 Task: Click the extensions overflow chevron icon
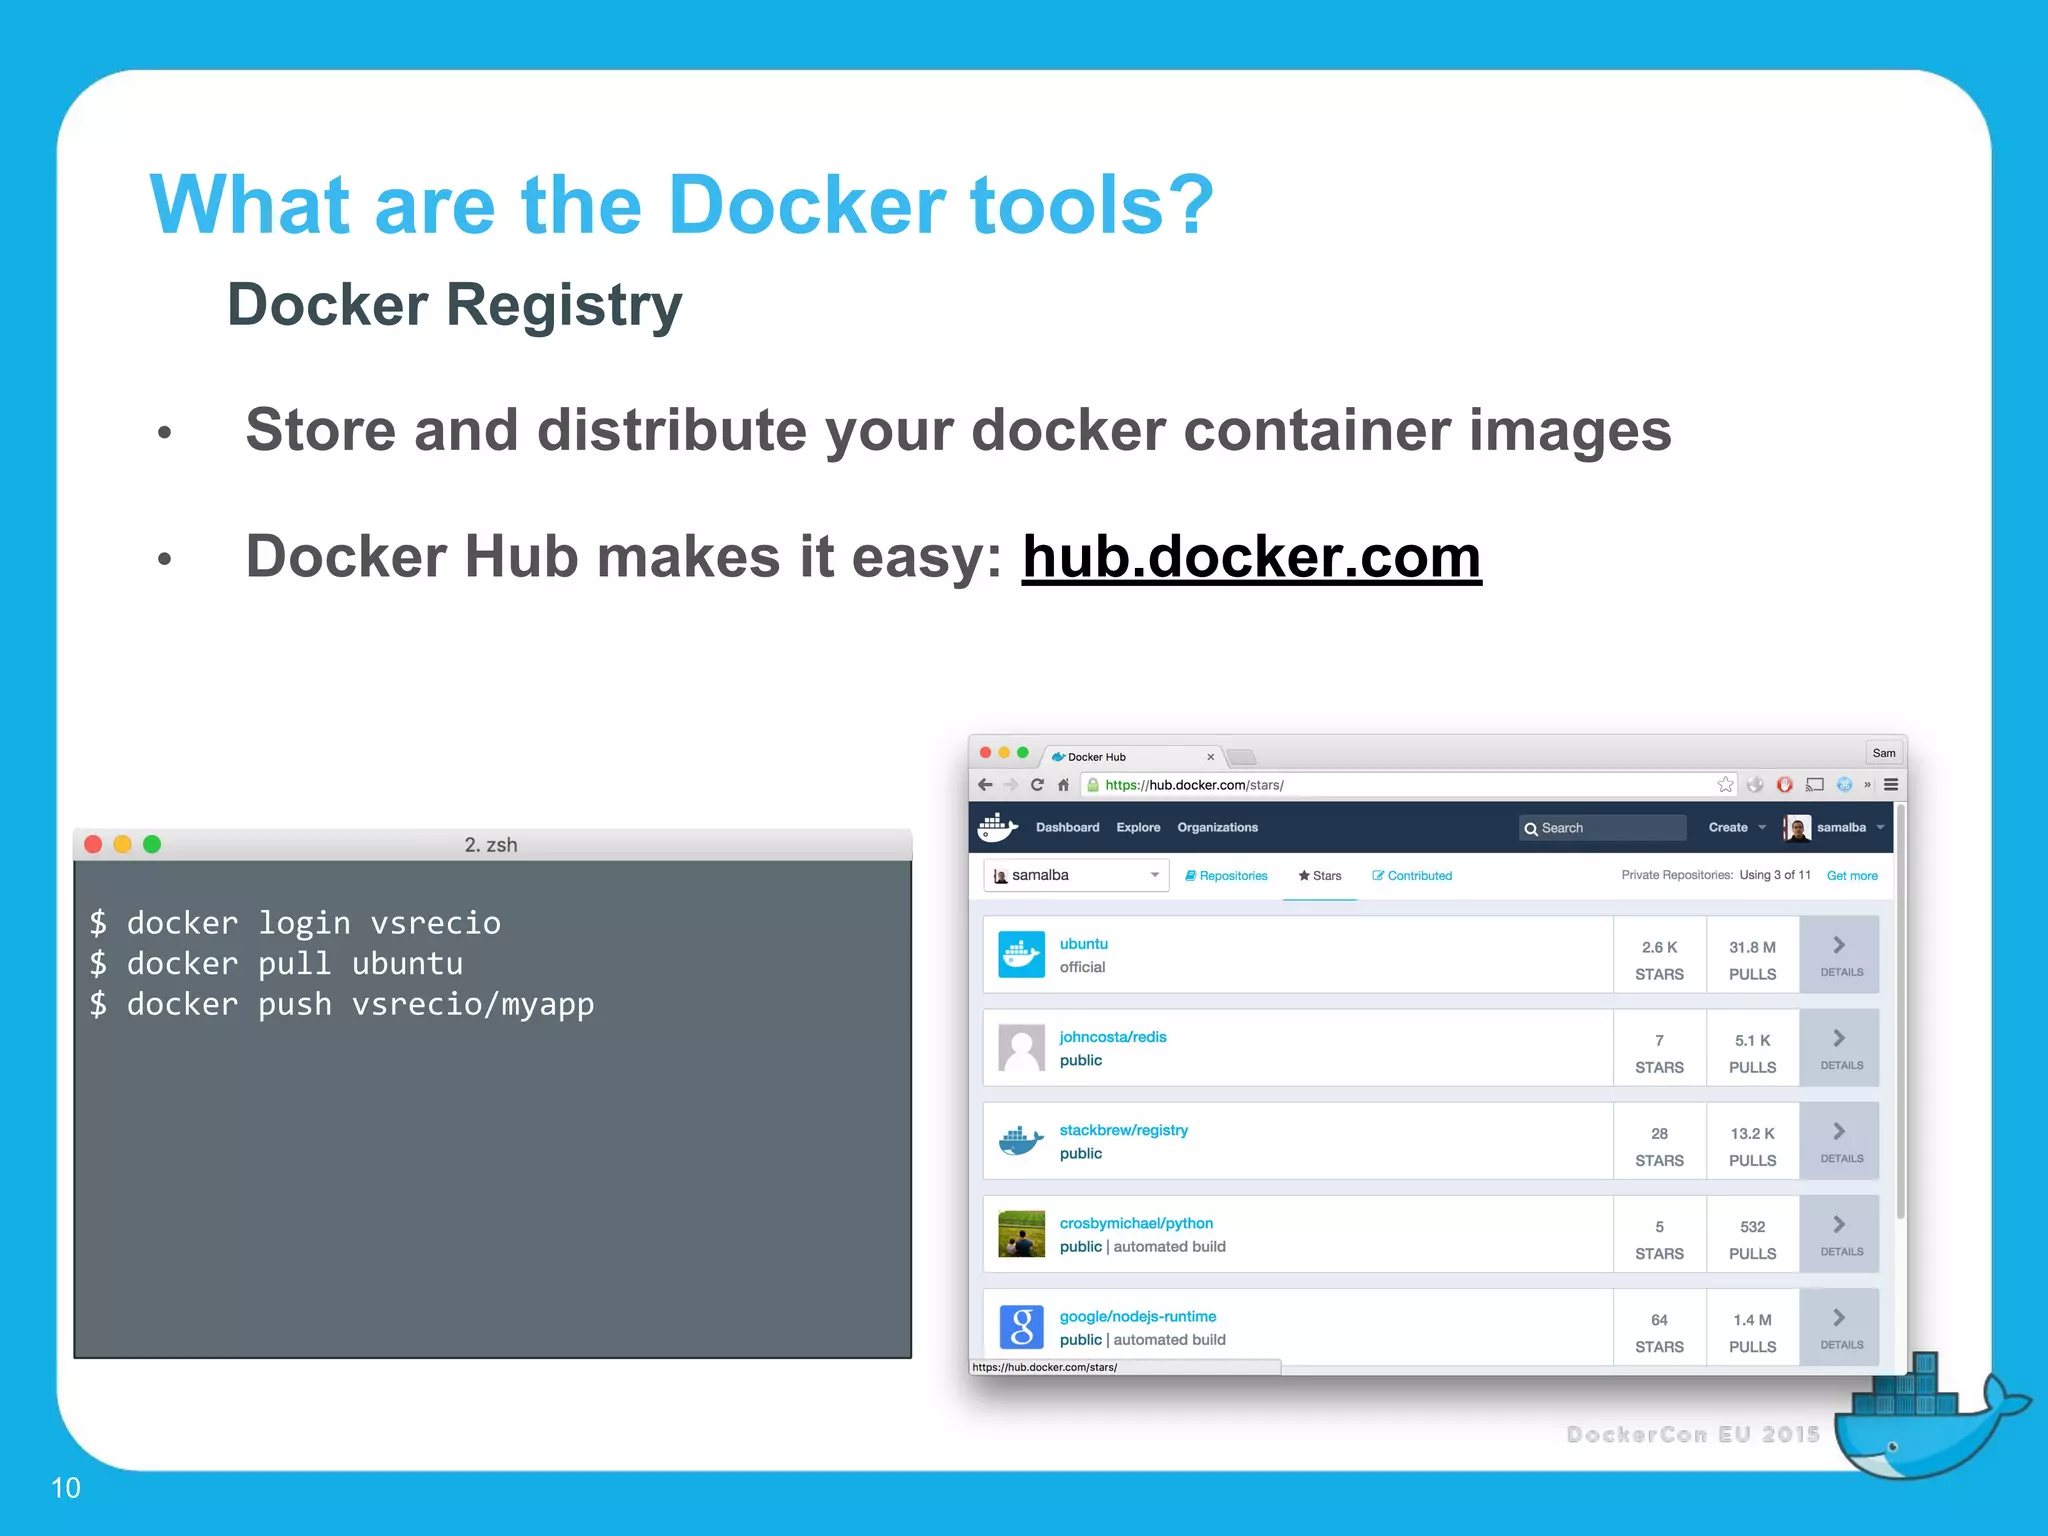(x=1867, y=785)
